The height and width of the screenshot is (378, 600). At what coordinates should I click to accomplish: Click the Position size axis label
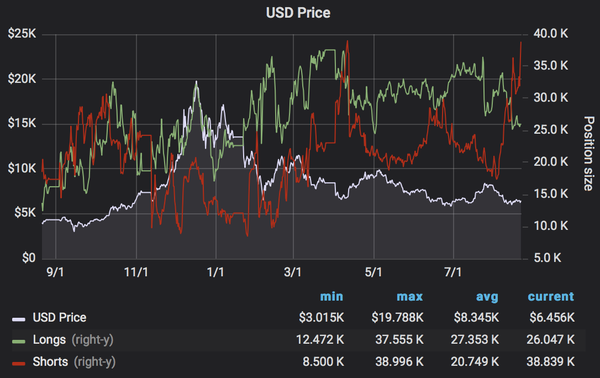click(589, 153)
